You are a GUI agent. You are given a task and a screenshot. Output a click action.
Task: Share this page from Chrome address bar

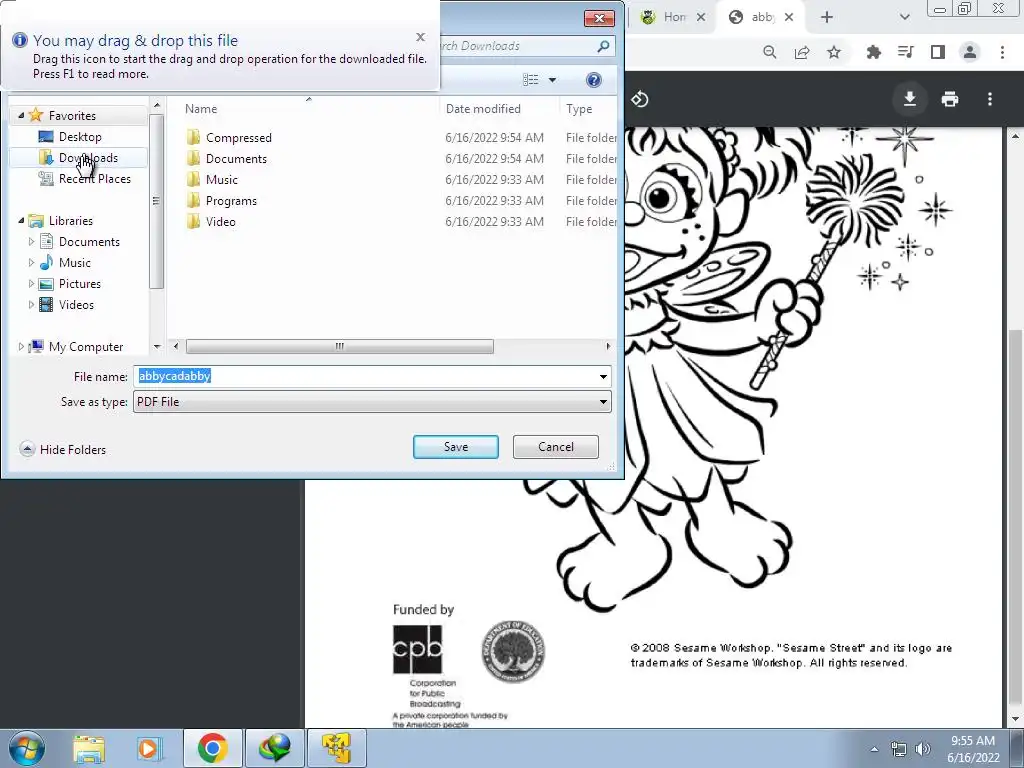point(802,52)
